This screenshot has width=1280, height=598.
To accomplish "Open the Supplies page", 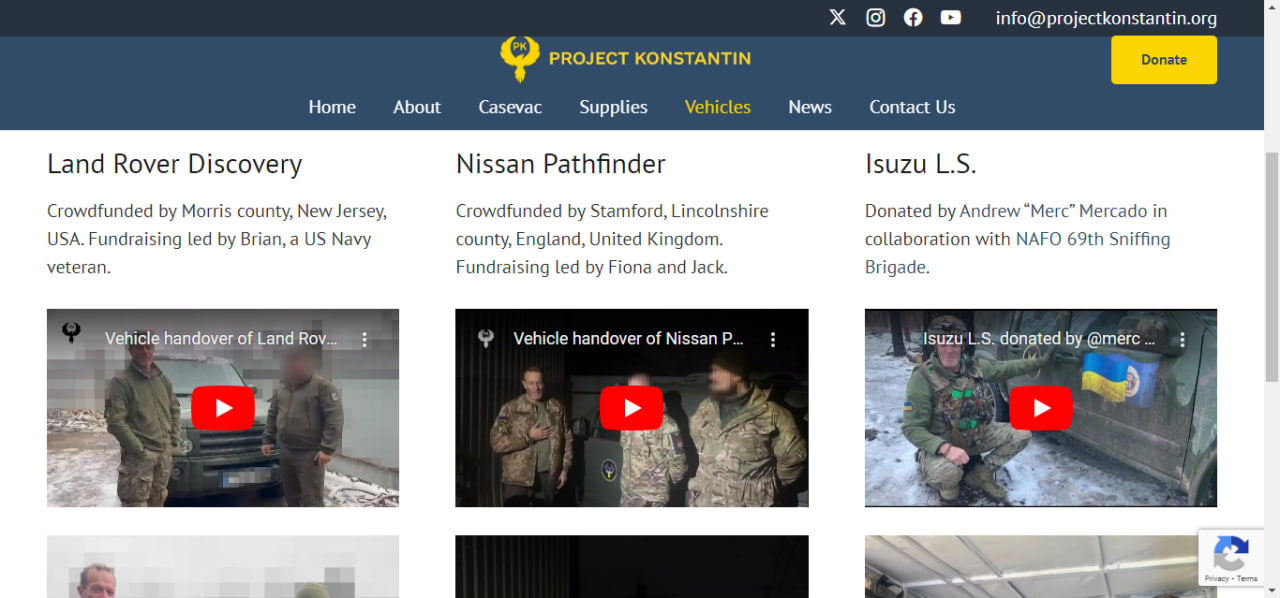I will (x=613, y=107).
